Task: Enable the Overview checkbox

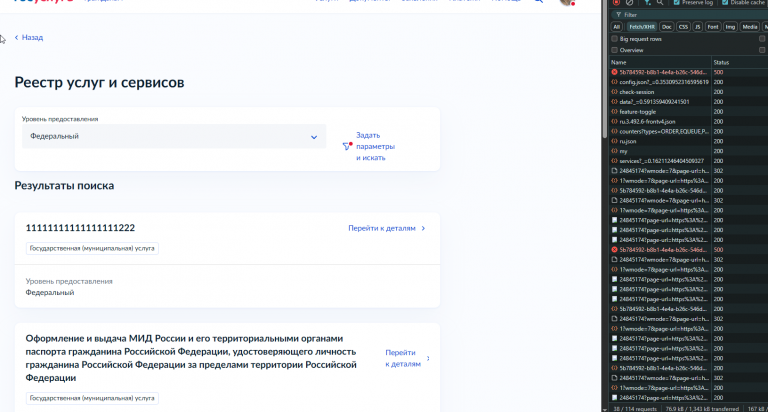Action: coord(614,50)
